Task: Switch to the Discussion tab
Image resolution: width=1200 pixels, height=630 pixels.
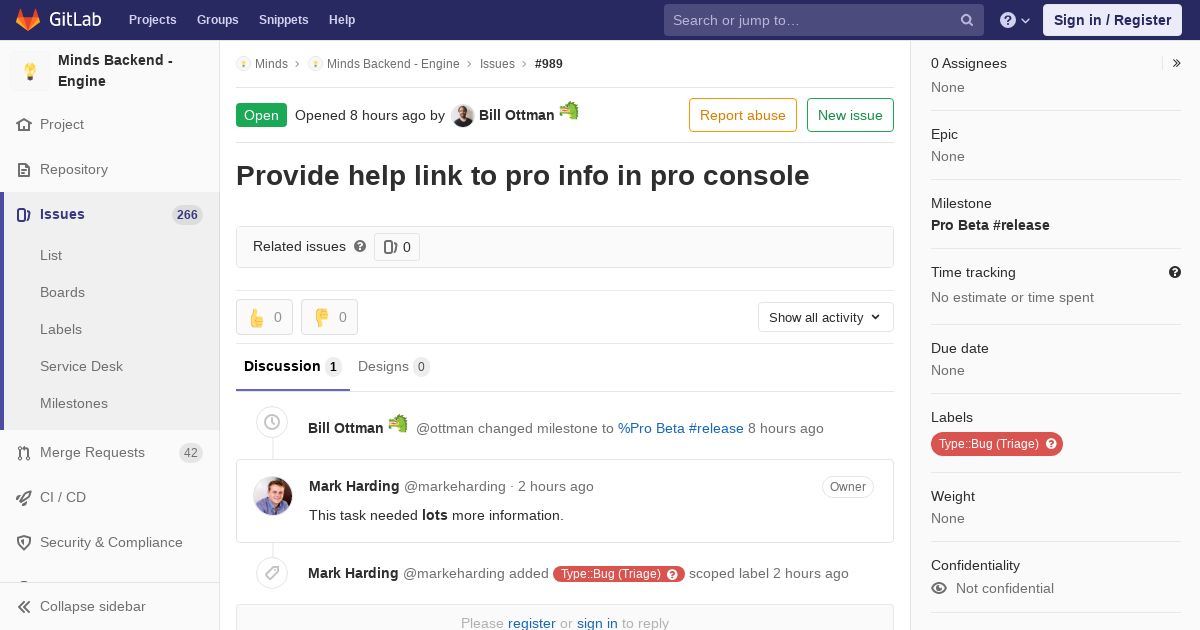Action: pos(293,367)
